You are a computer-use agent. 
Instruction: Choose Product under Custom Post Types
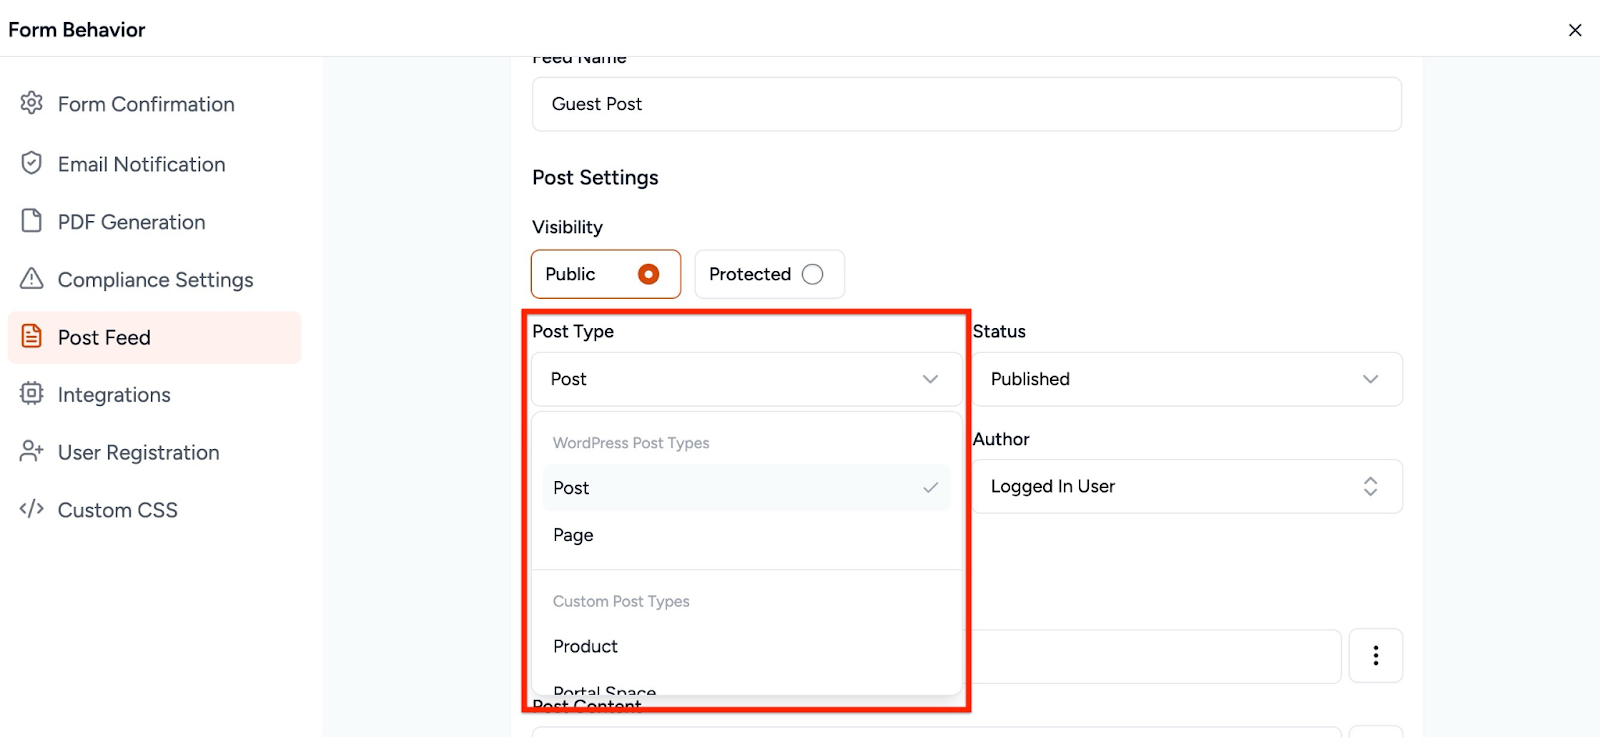click(586, 647)
